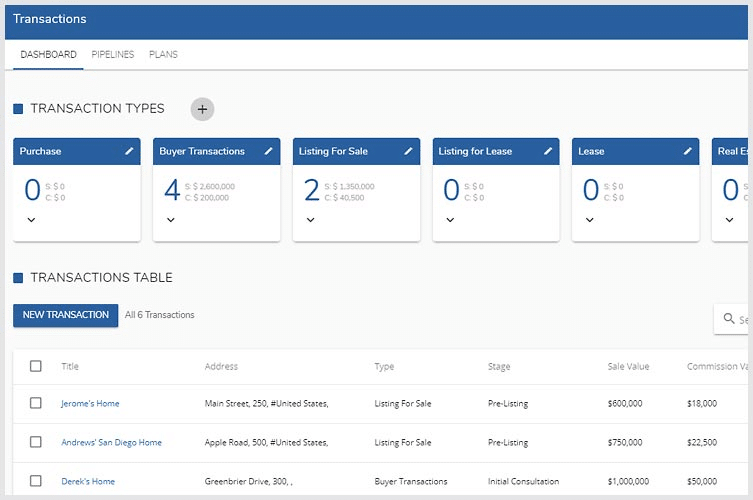Select the Derek's Home row checkbox
Screen dimensions: 753x500
tap(36, 481)
